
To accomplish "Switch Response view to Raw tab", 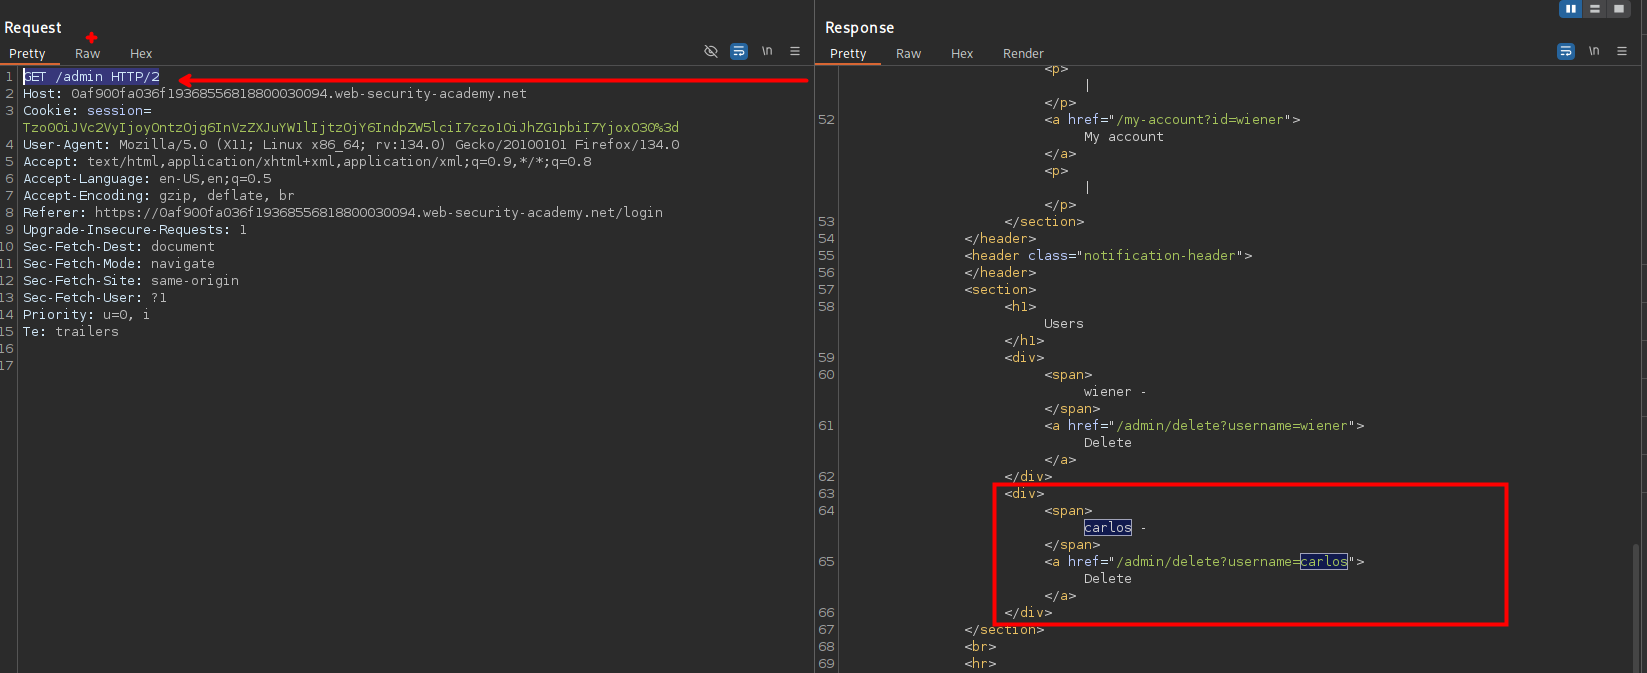I will click(x=908, y=54).
